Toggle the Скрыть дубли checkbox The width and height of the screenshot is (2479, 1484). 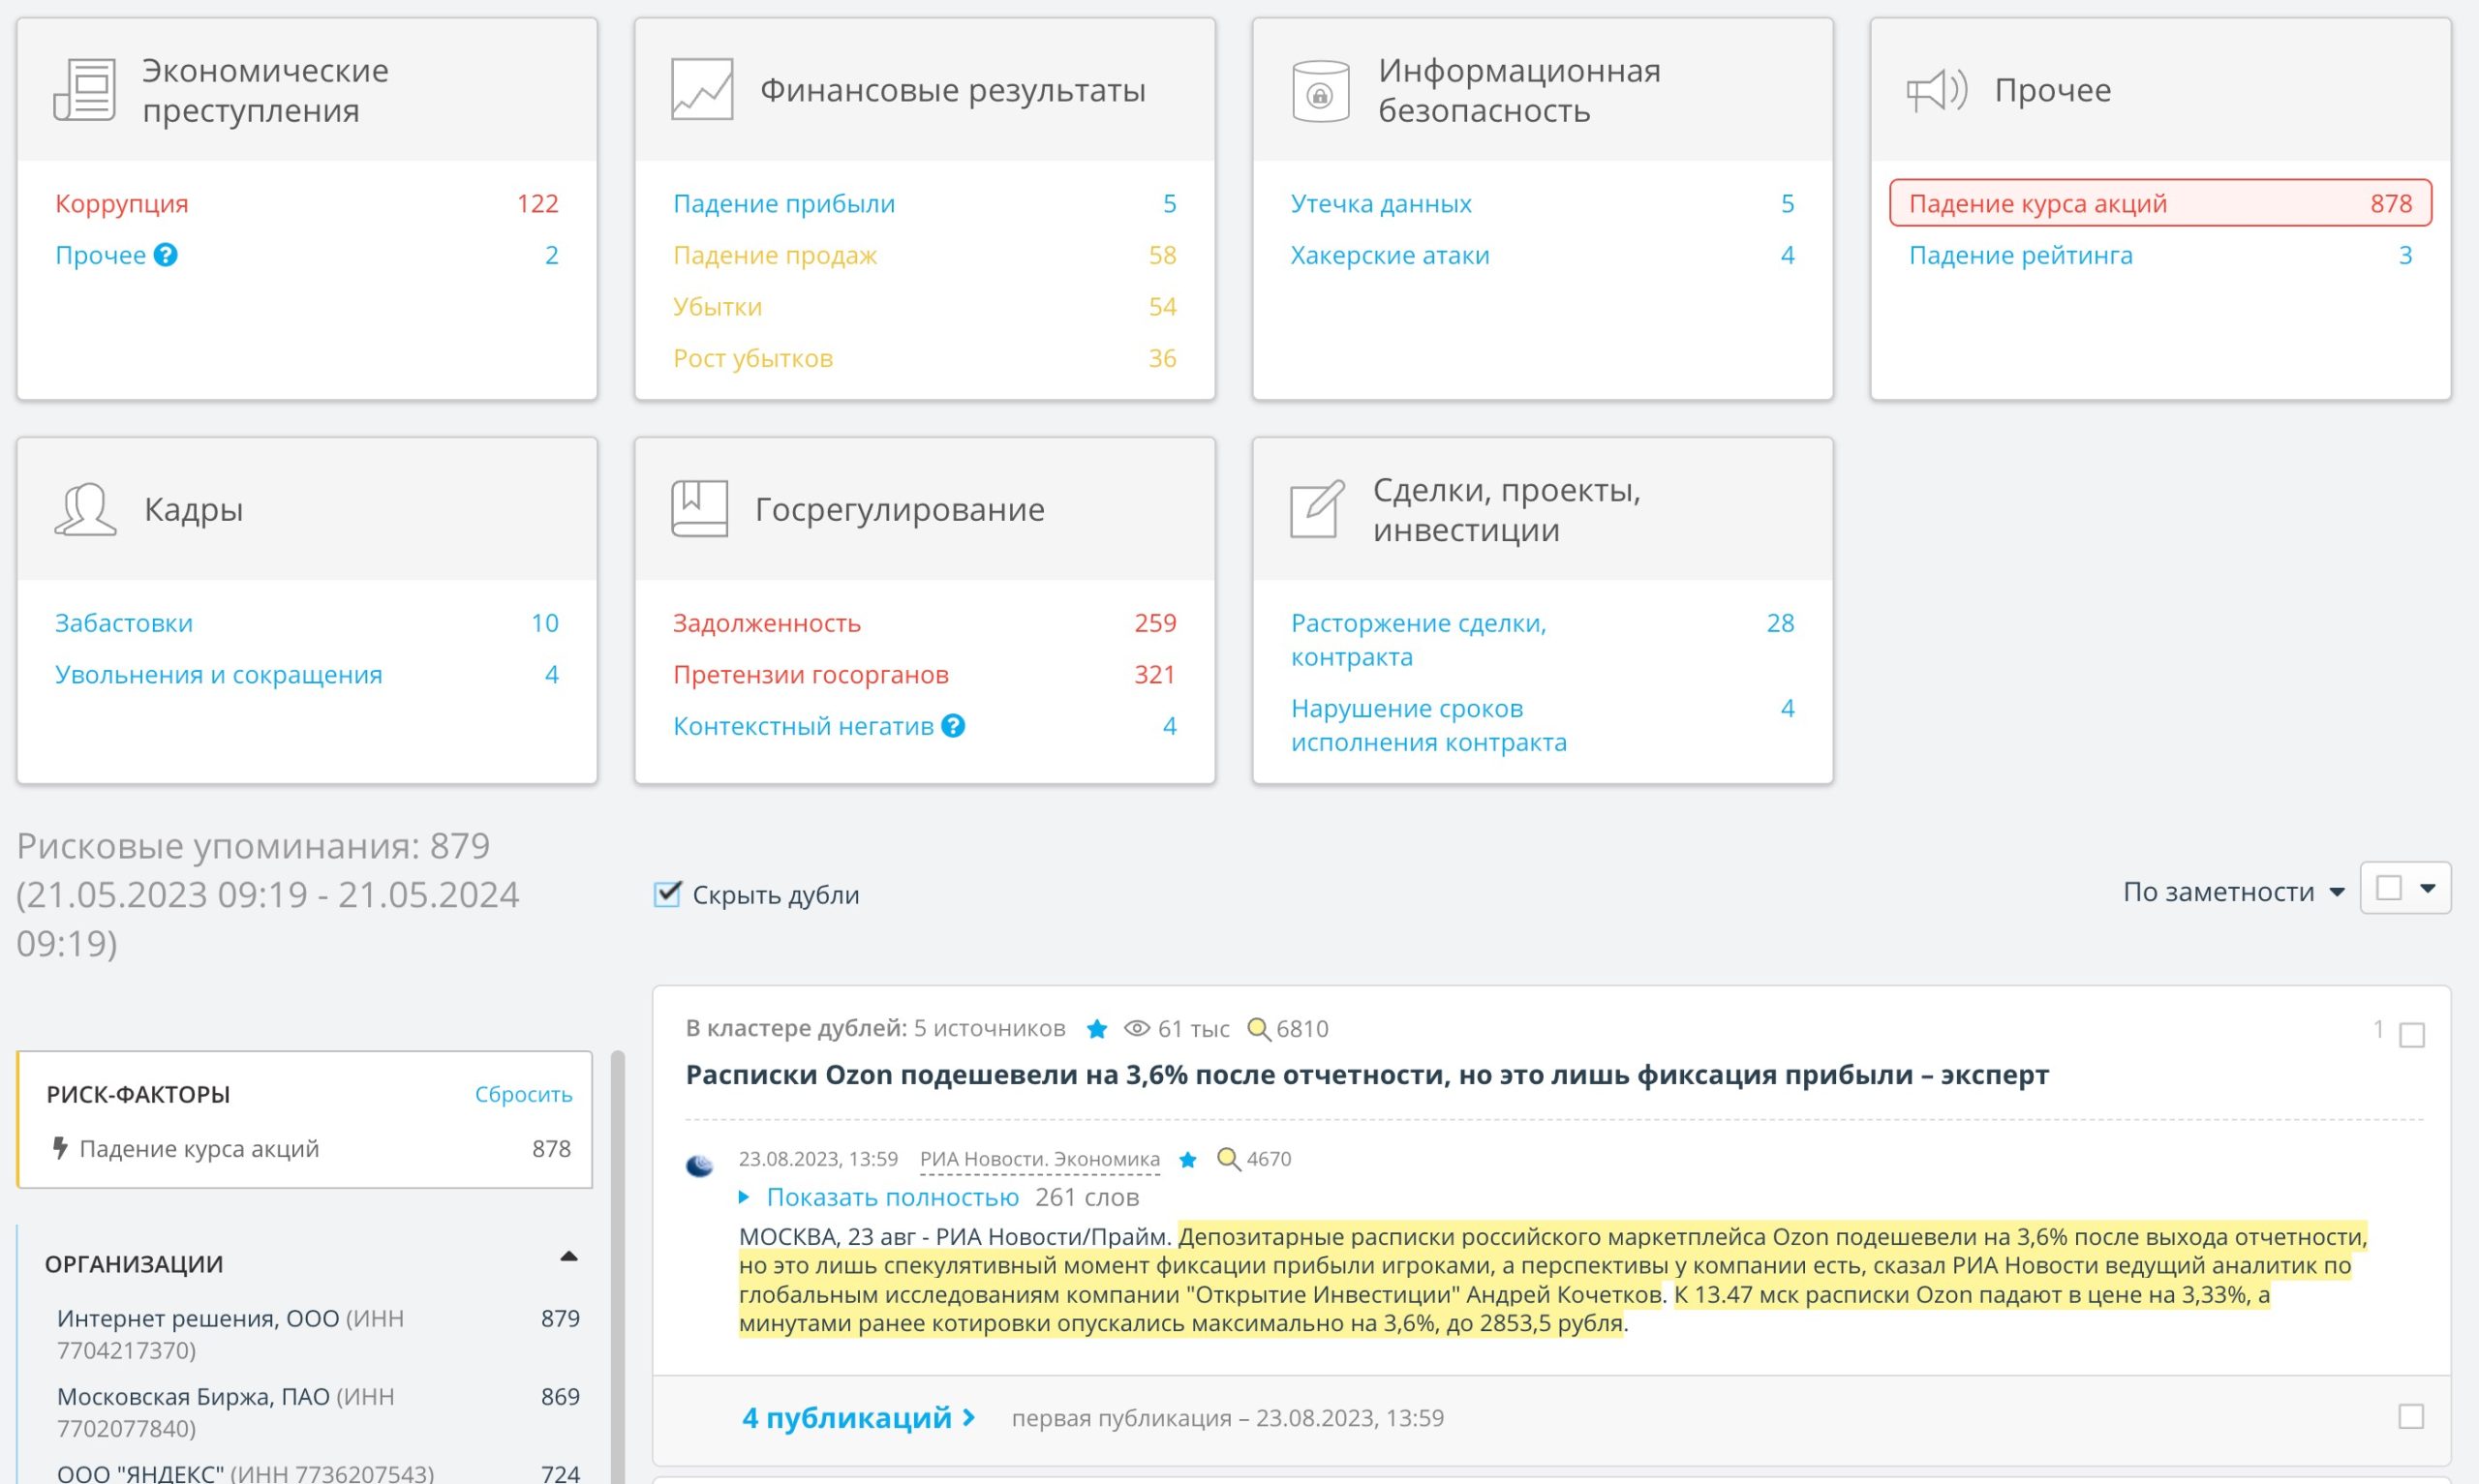click(x=668, y=894)
